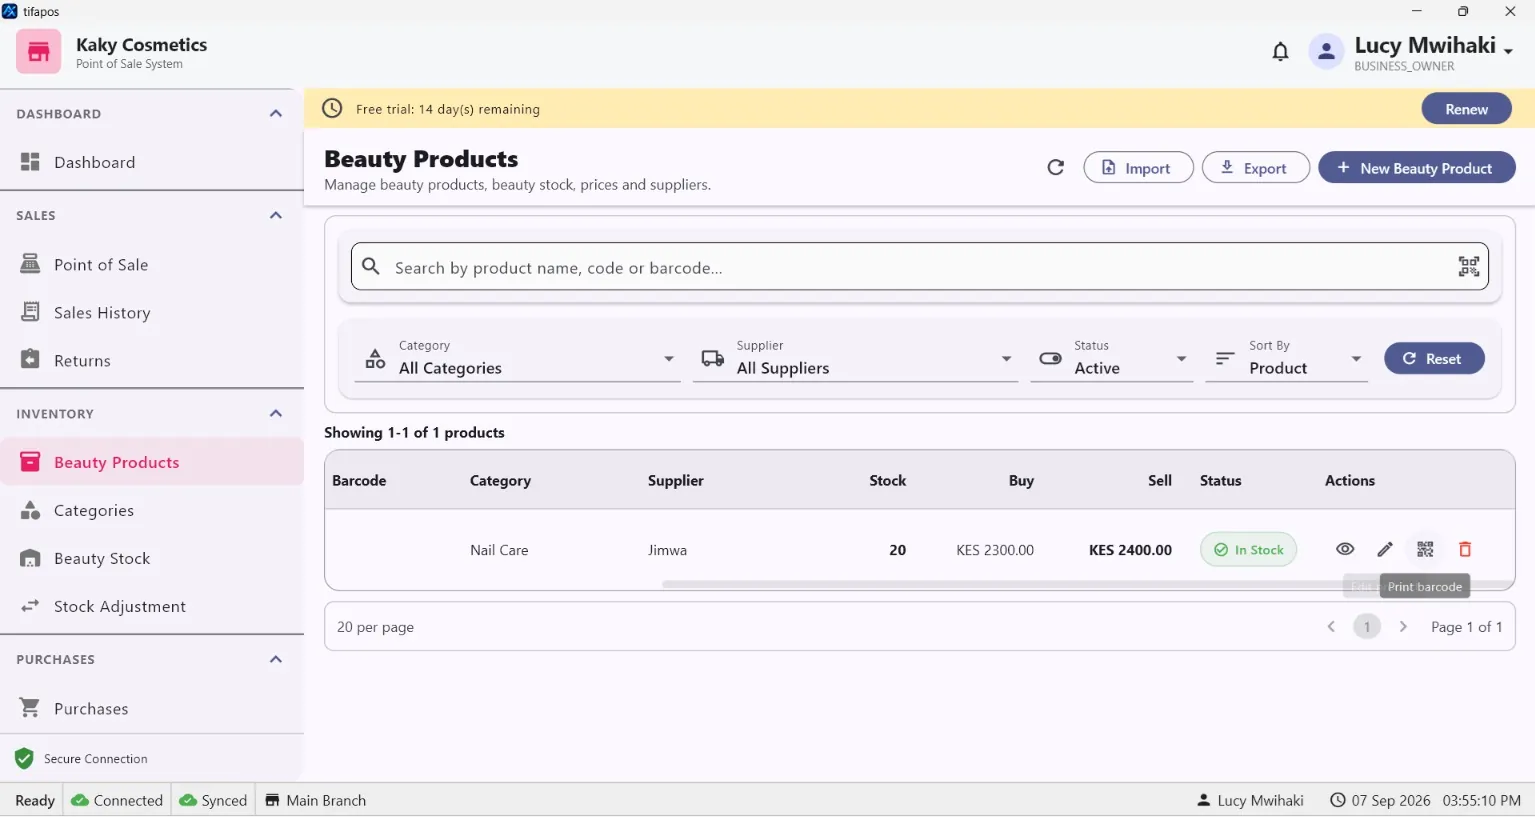This screenshot has width=1535, height=817.
Task: Click the Lucy Mwihaki status bar entry
Action: coord(1250,800)
